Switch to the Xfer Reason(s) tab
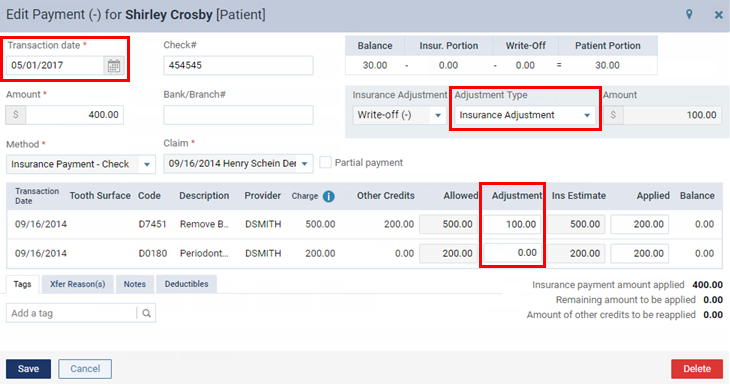730x385 pixels. coord(78,284)
